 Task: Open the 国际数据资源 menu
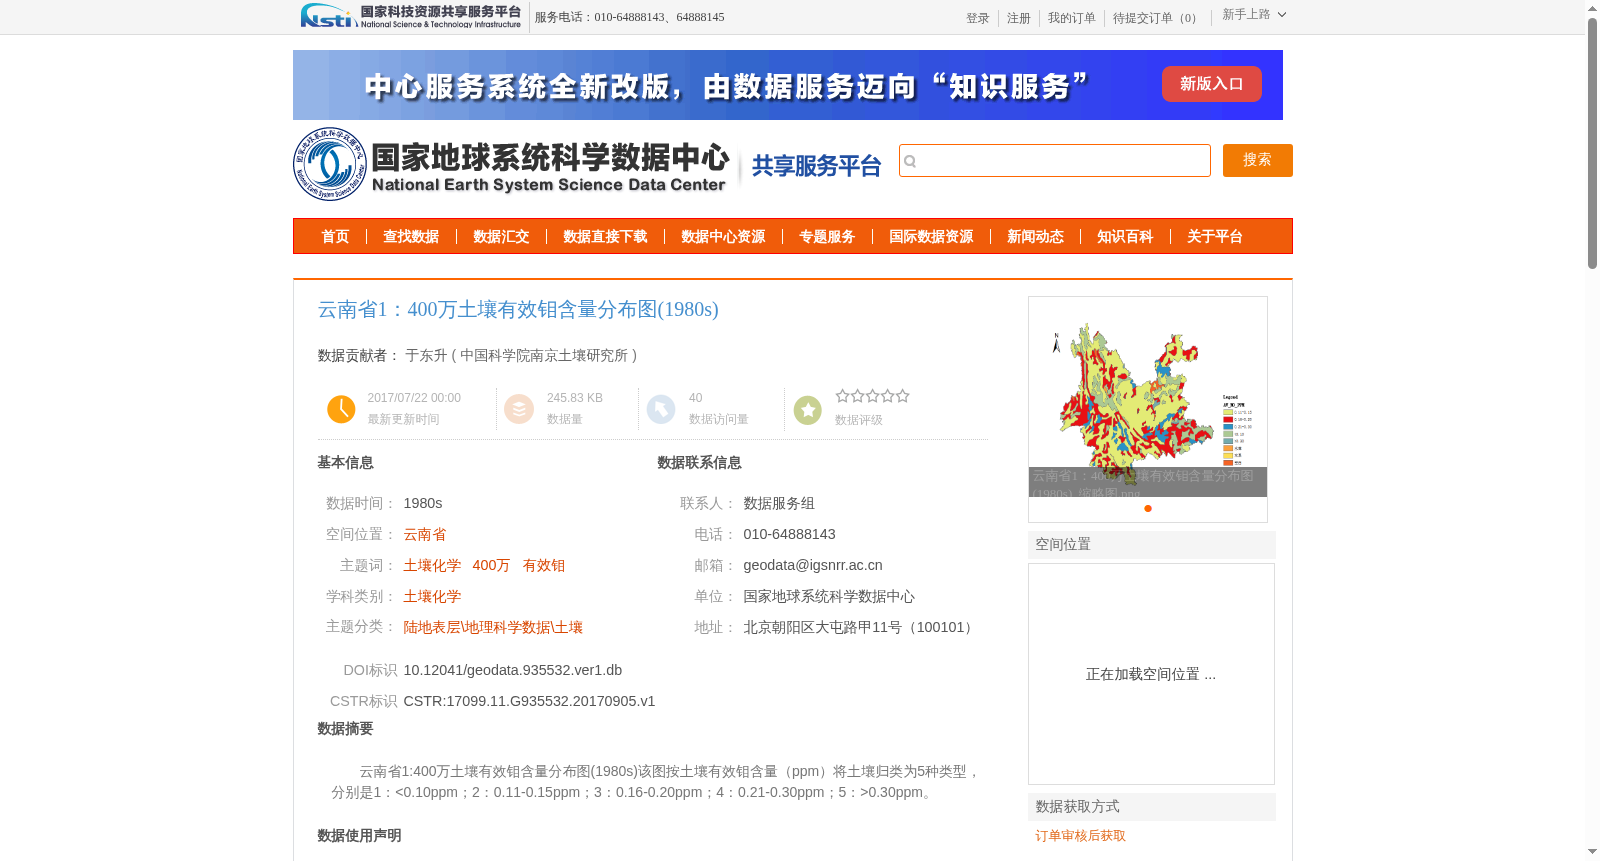pyautogui.click(x=931, y=236)
